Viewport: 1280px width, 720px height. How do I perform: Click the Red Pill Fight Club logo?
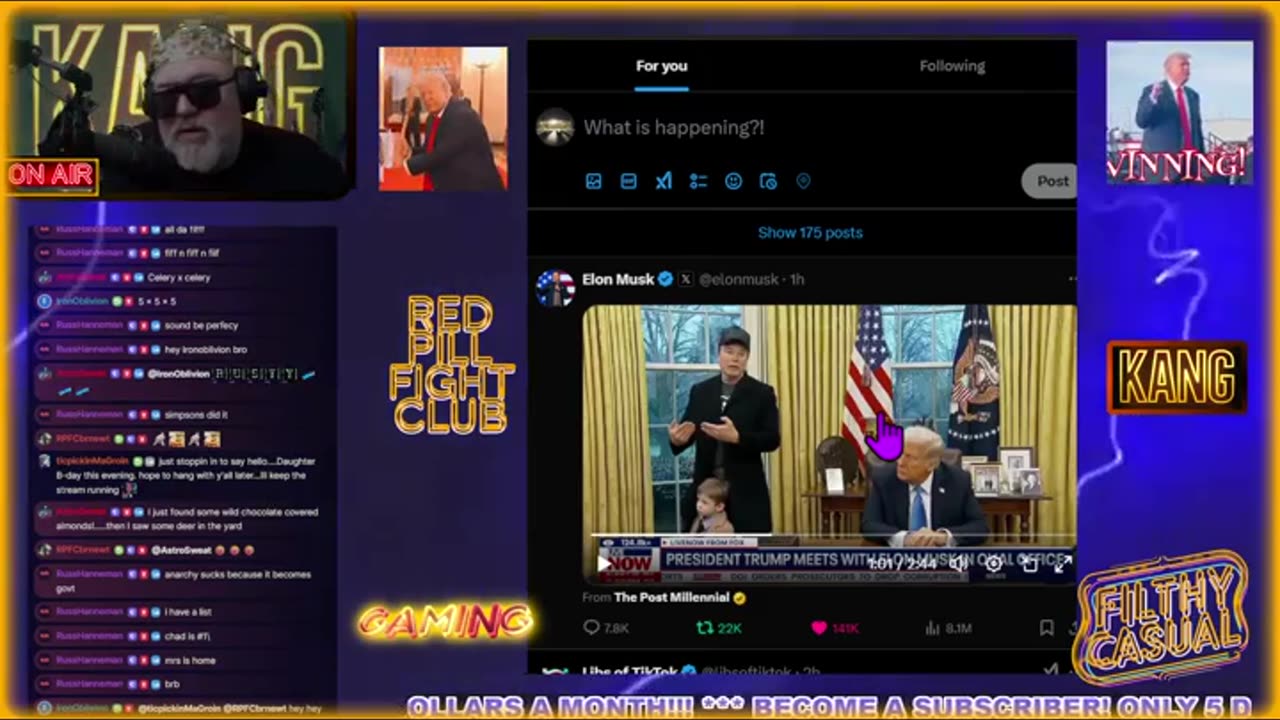click(x=451, y=365)
